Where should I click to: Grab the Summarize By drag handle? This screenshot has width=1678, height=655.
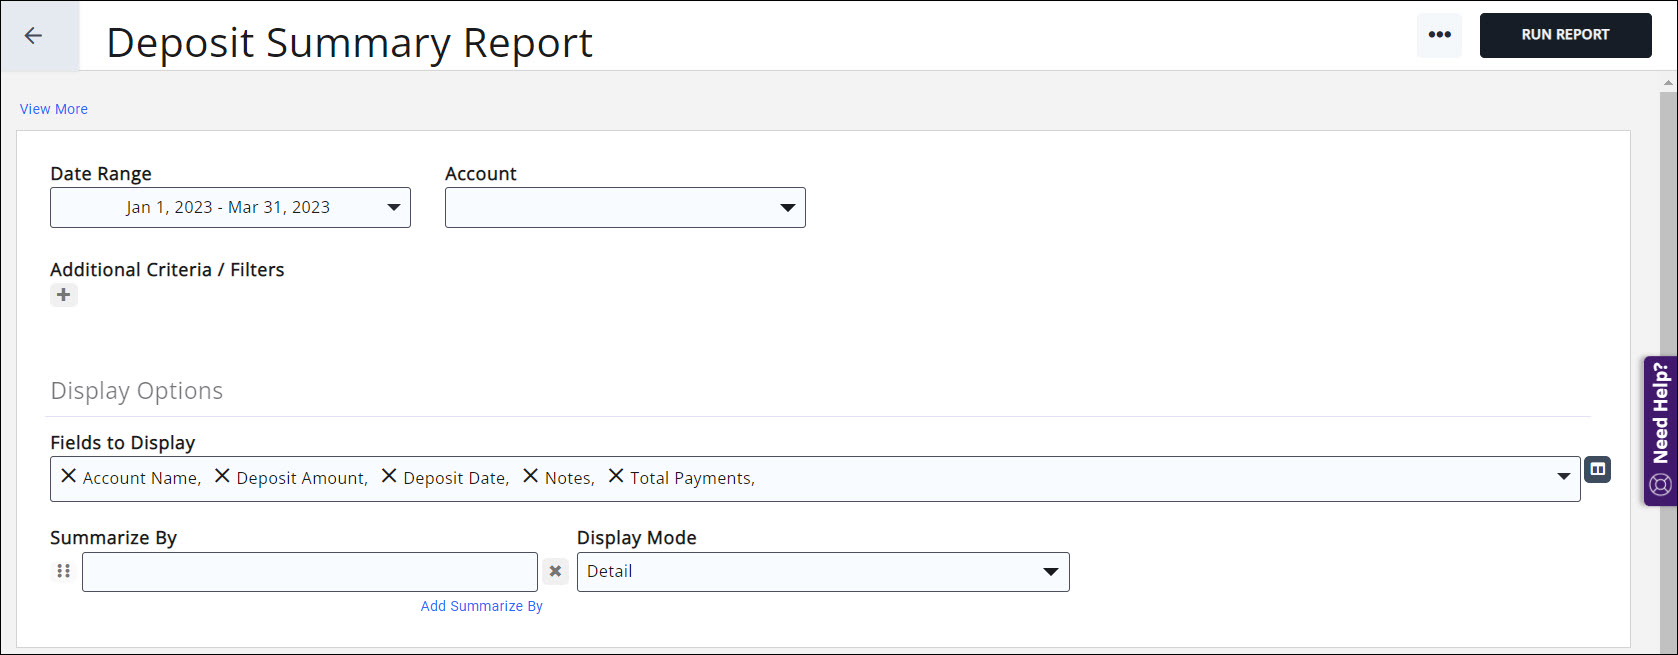point(63,571)
